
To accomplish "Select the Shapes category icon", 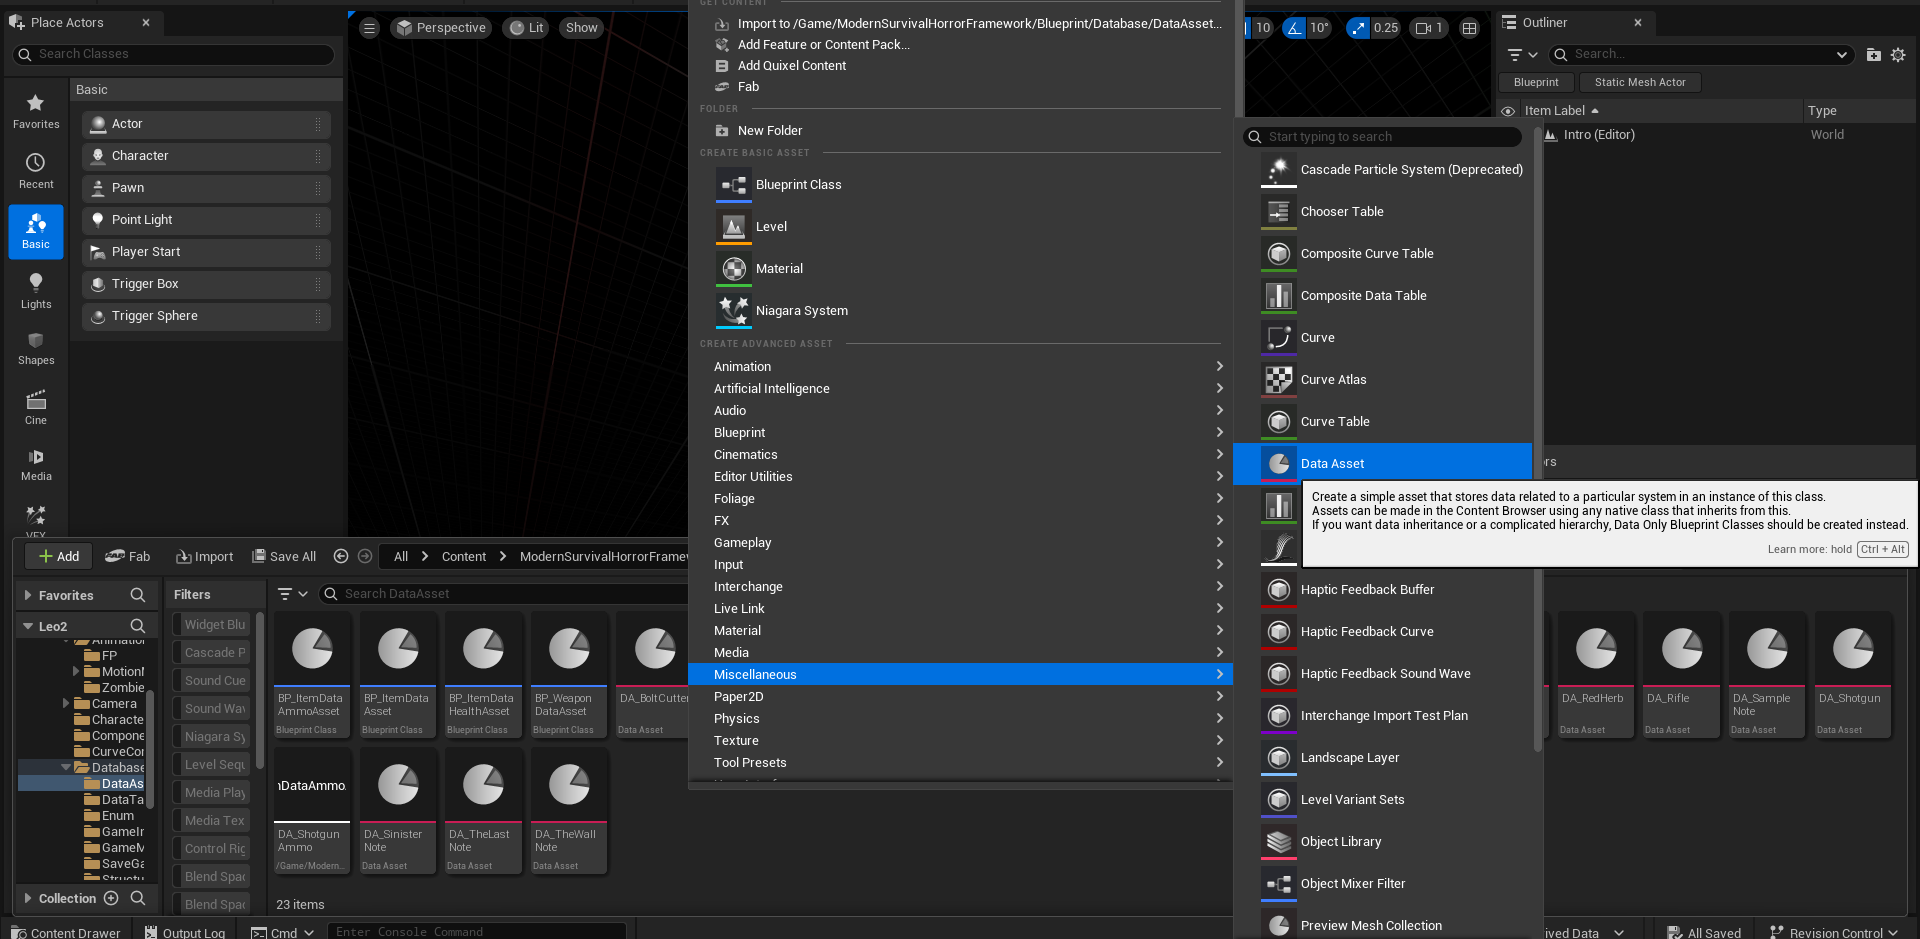I will point(36,340).
